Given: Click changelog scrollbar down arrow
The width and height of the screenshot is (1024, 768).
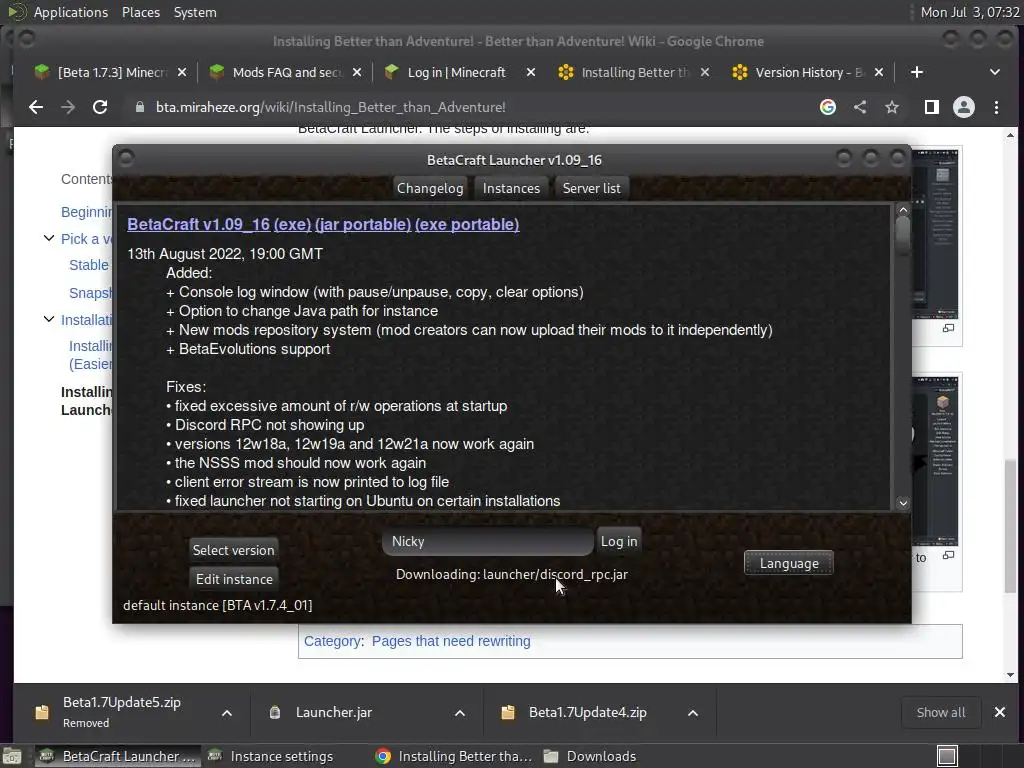Looking at the screenshot, I should [x=903, y=502].
